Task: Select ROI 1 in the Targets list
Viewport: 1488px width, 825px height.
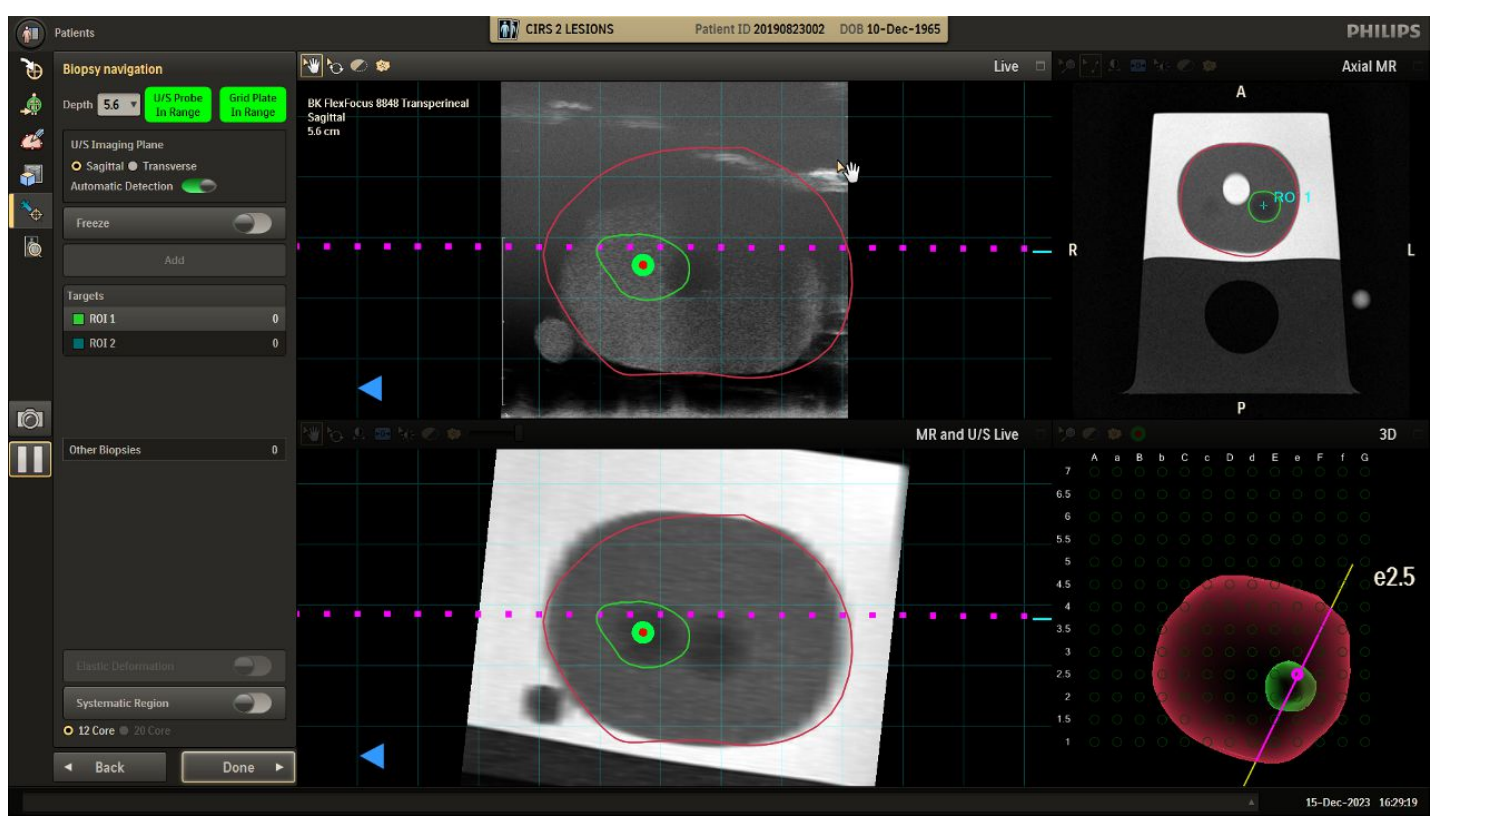Action: pos(174,319)
